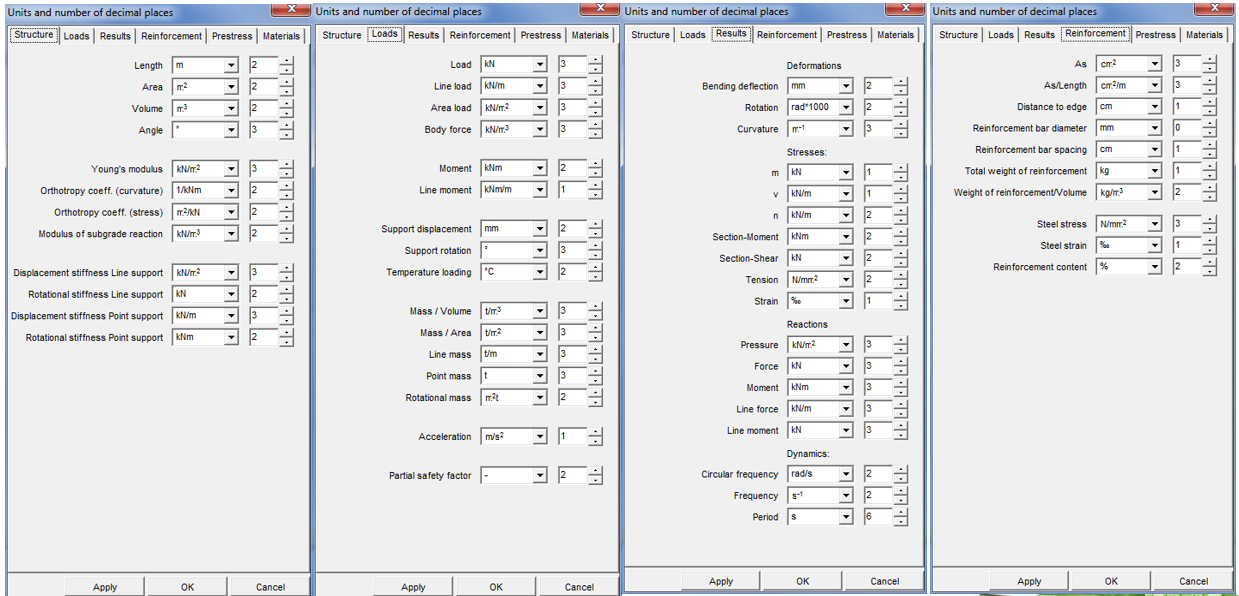1239x596 pixels.
Task: Click Apply in the Structure dialog
Action: pyautogui.click(x=105, y=587)
